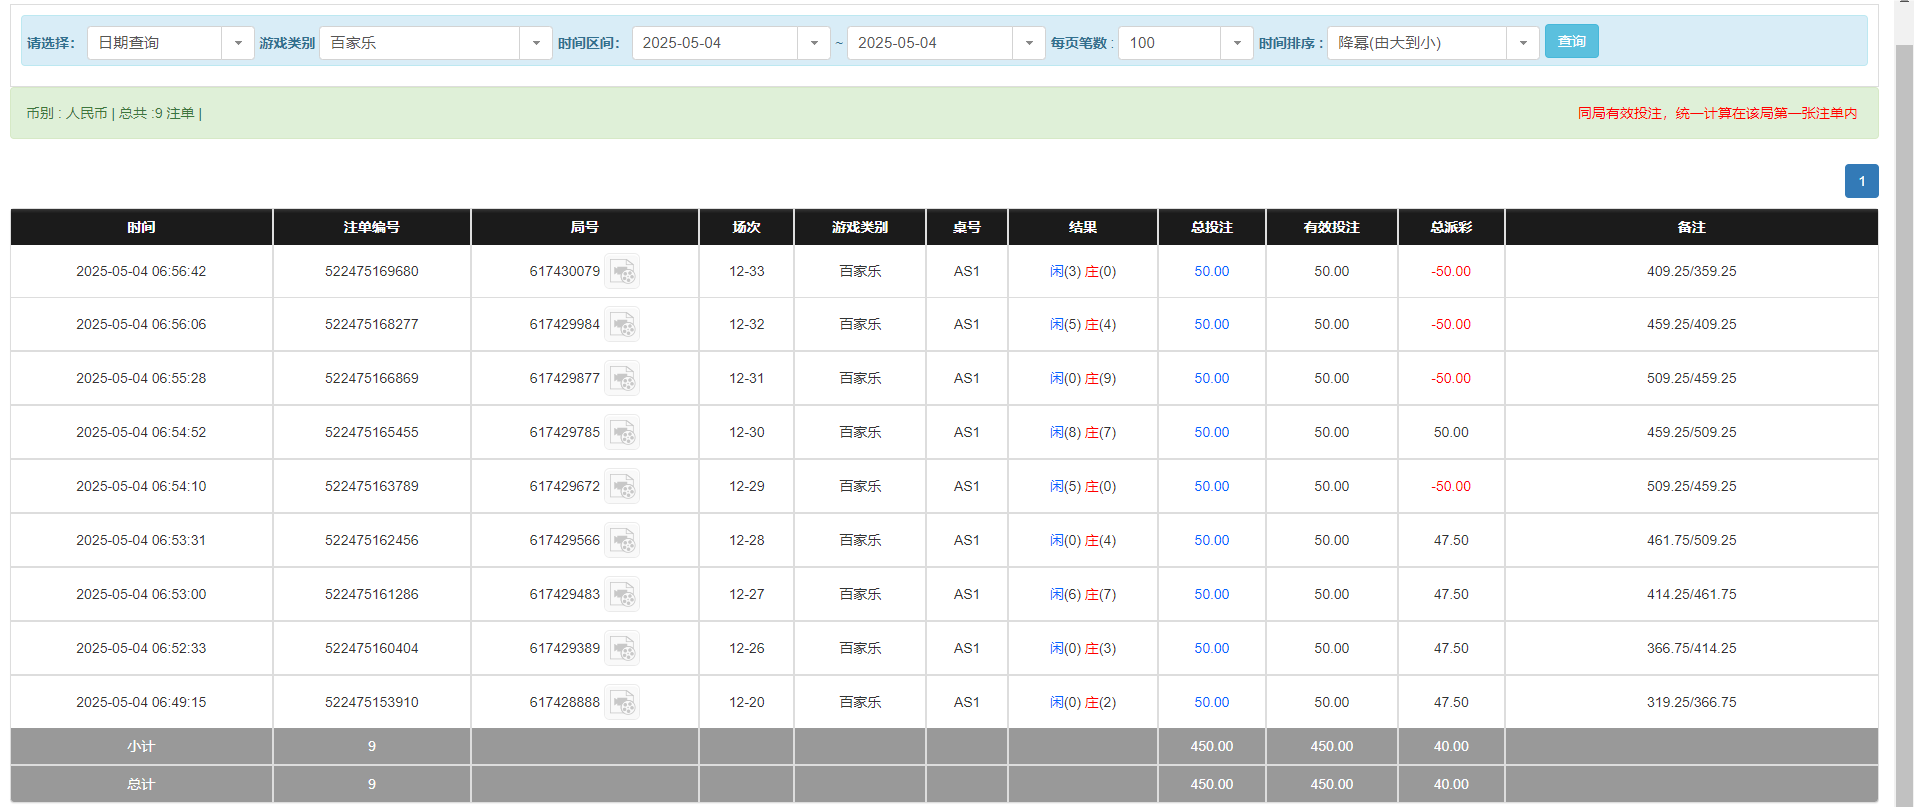The image size is (1914, 807).
Task: Click the 查询 search button
Action: pyautogui.click(x=1571, y=41)
